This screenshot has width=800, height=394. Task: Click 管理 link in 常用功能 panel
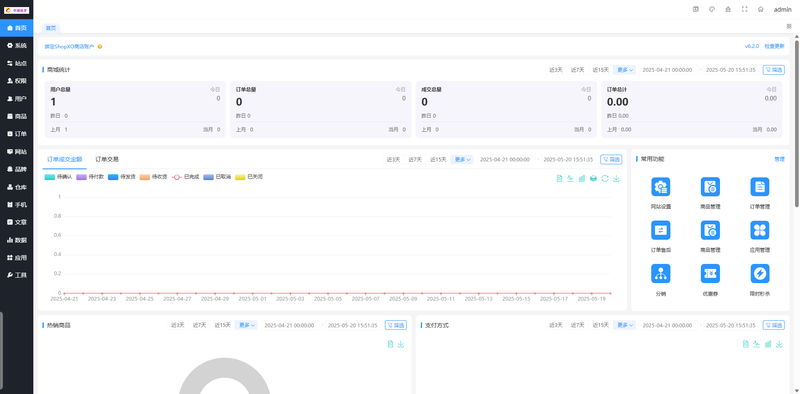(x=779, y=159)
